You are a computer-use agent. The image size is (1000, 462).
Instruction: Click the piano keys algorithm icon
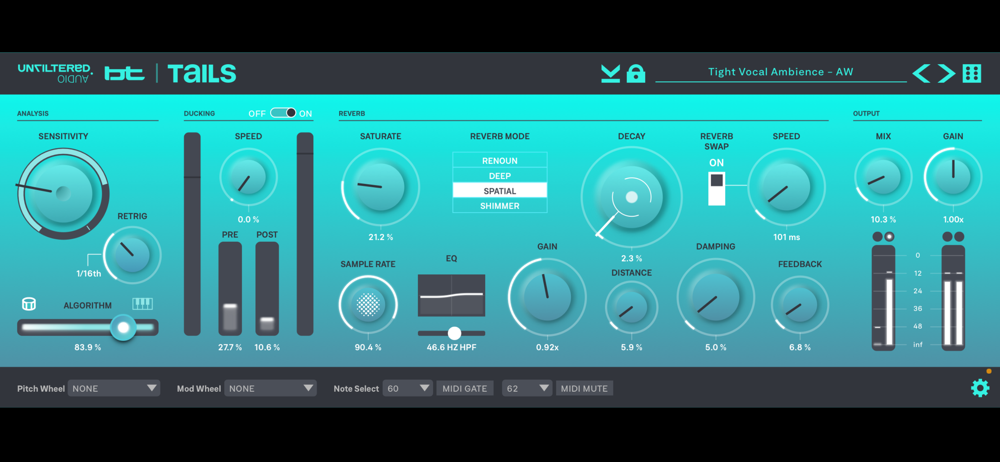point(142,304)
